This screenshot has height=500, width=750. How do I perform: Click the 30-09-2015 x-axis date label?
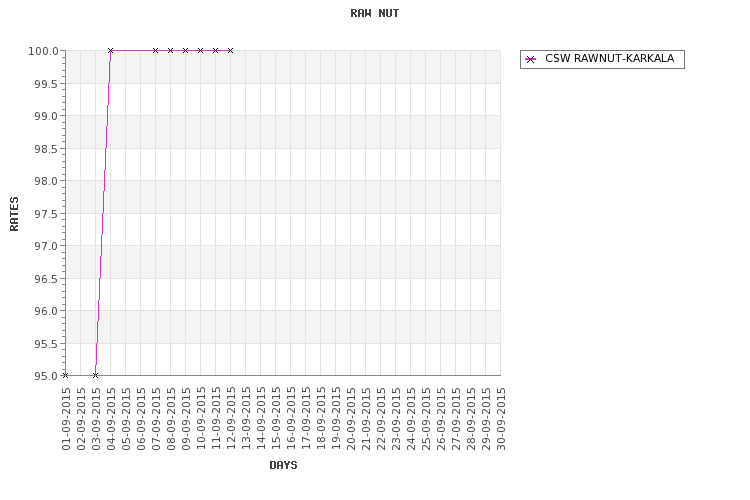(501, 419)
